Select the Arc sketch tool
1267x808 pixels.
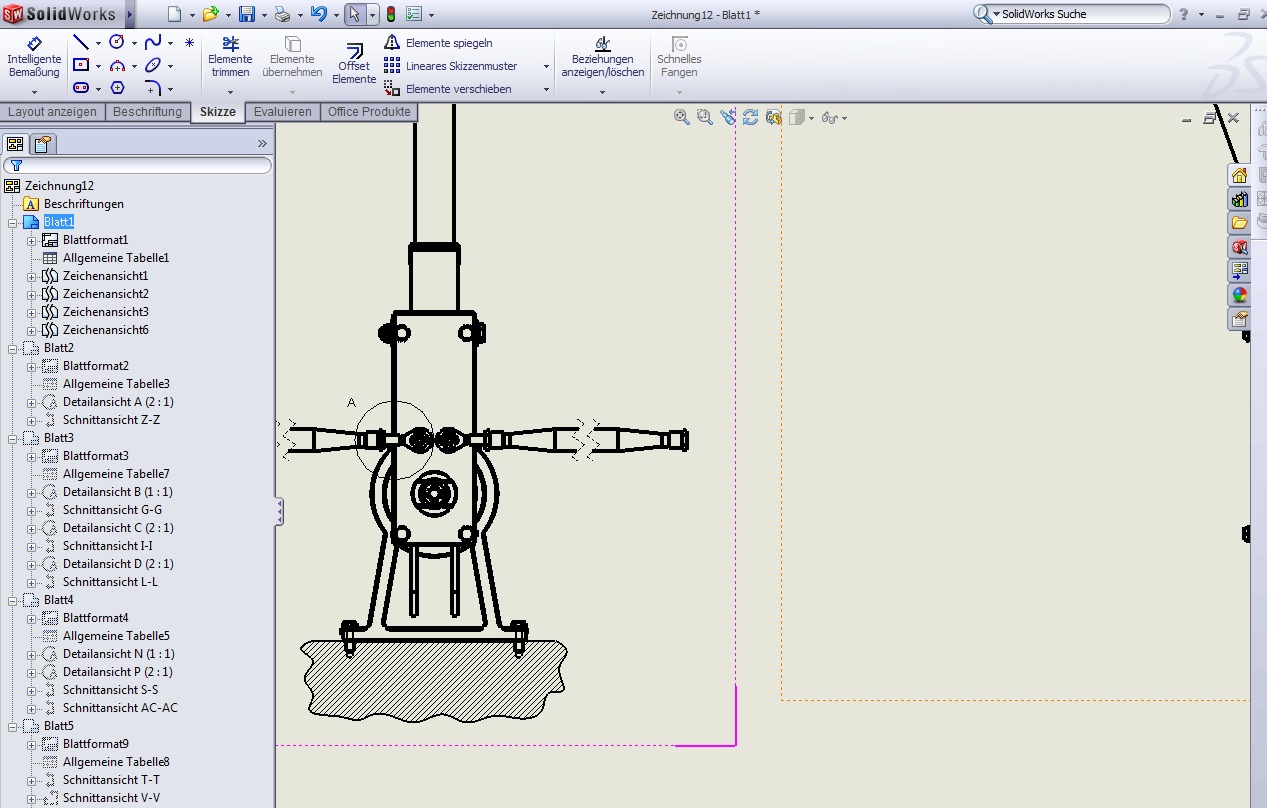117,65
